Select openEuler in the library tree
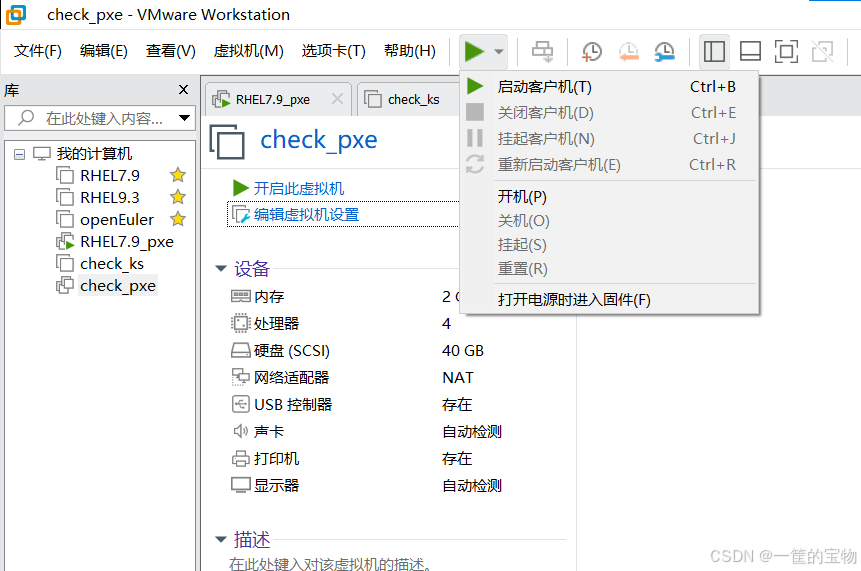 pos(117,220)
